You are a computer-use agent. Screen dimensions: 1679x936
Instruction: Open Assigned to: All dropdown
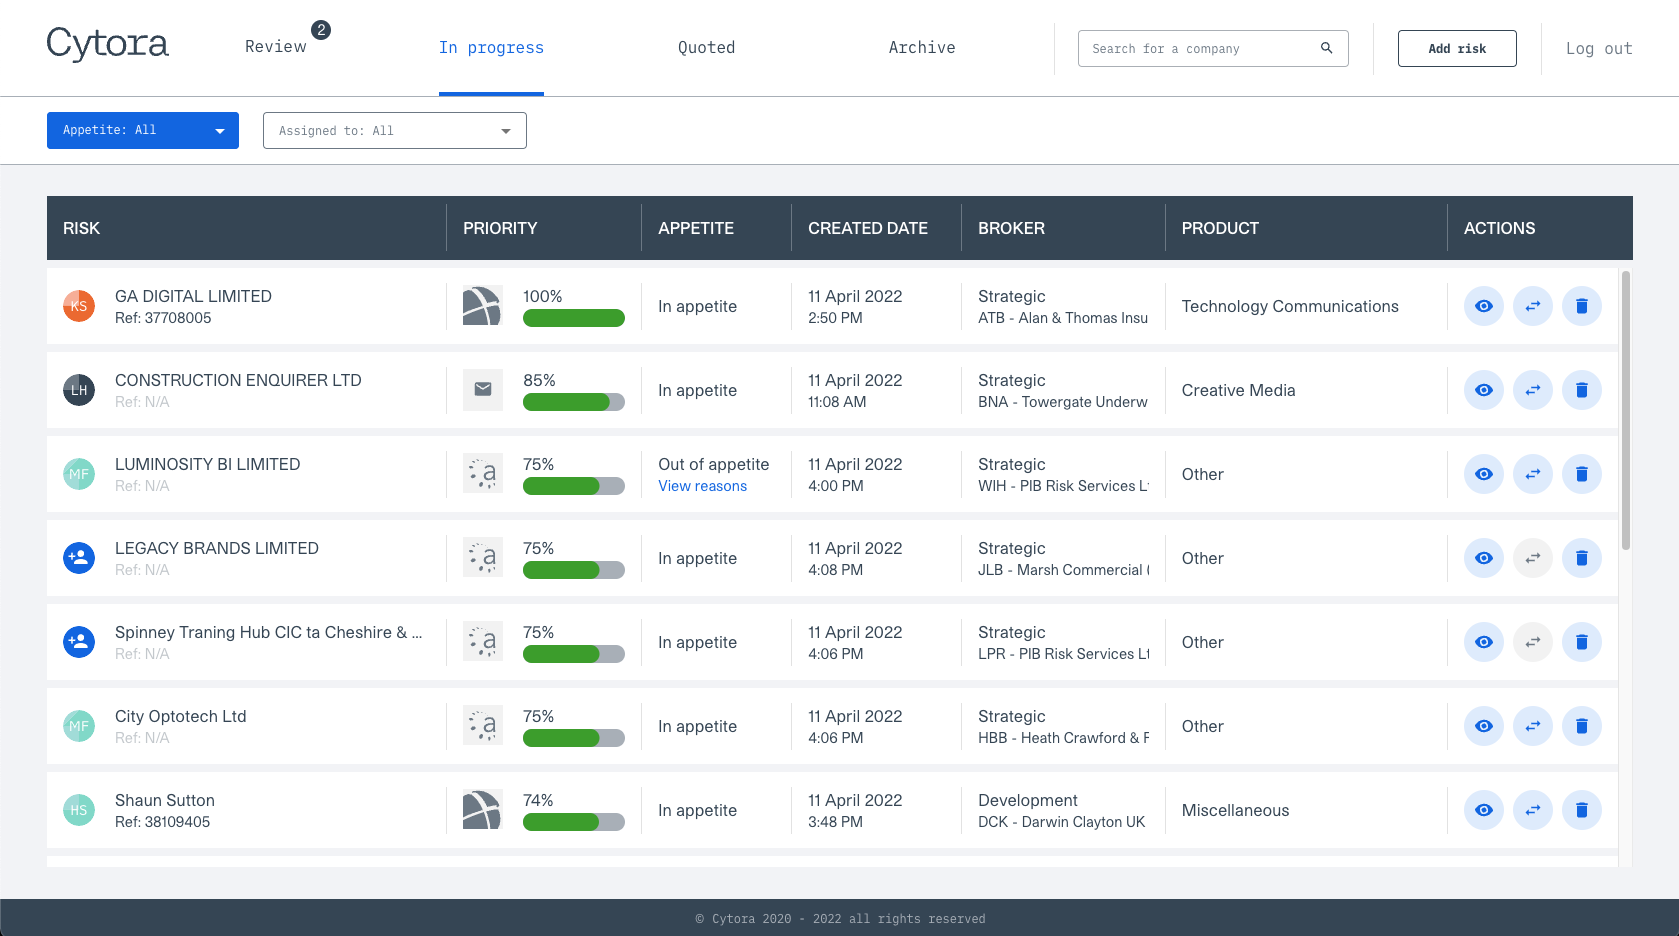click(395, 130)
